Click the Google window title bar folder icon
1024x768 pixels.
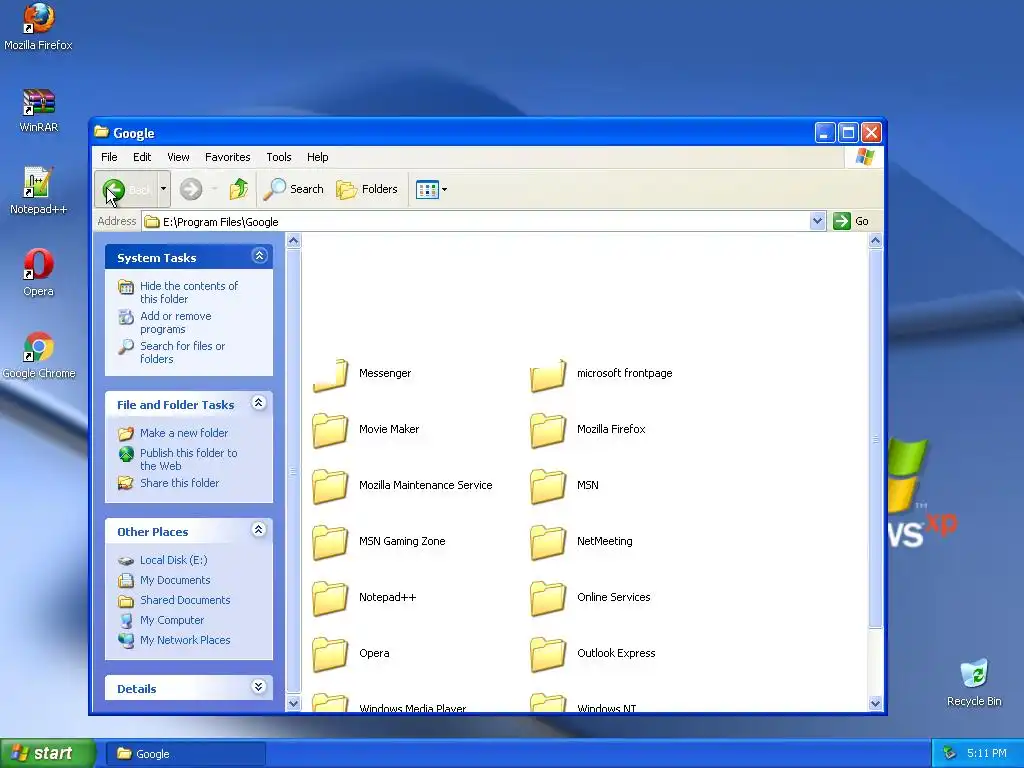tap(101, 132)
